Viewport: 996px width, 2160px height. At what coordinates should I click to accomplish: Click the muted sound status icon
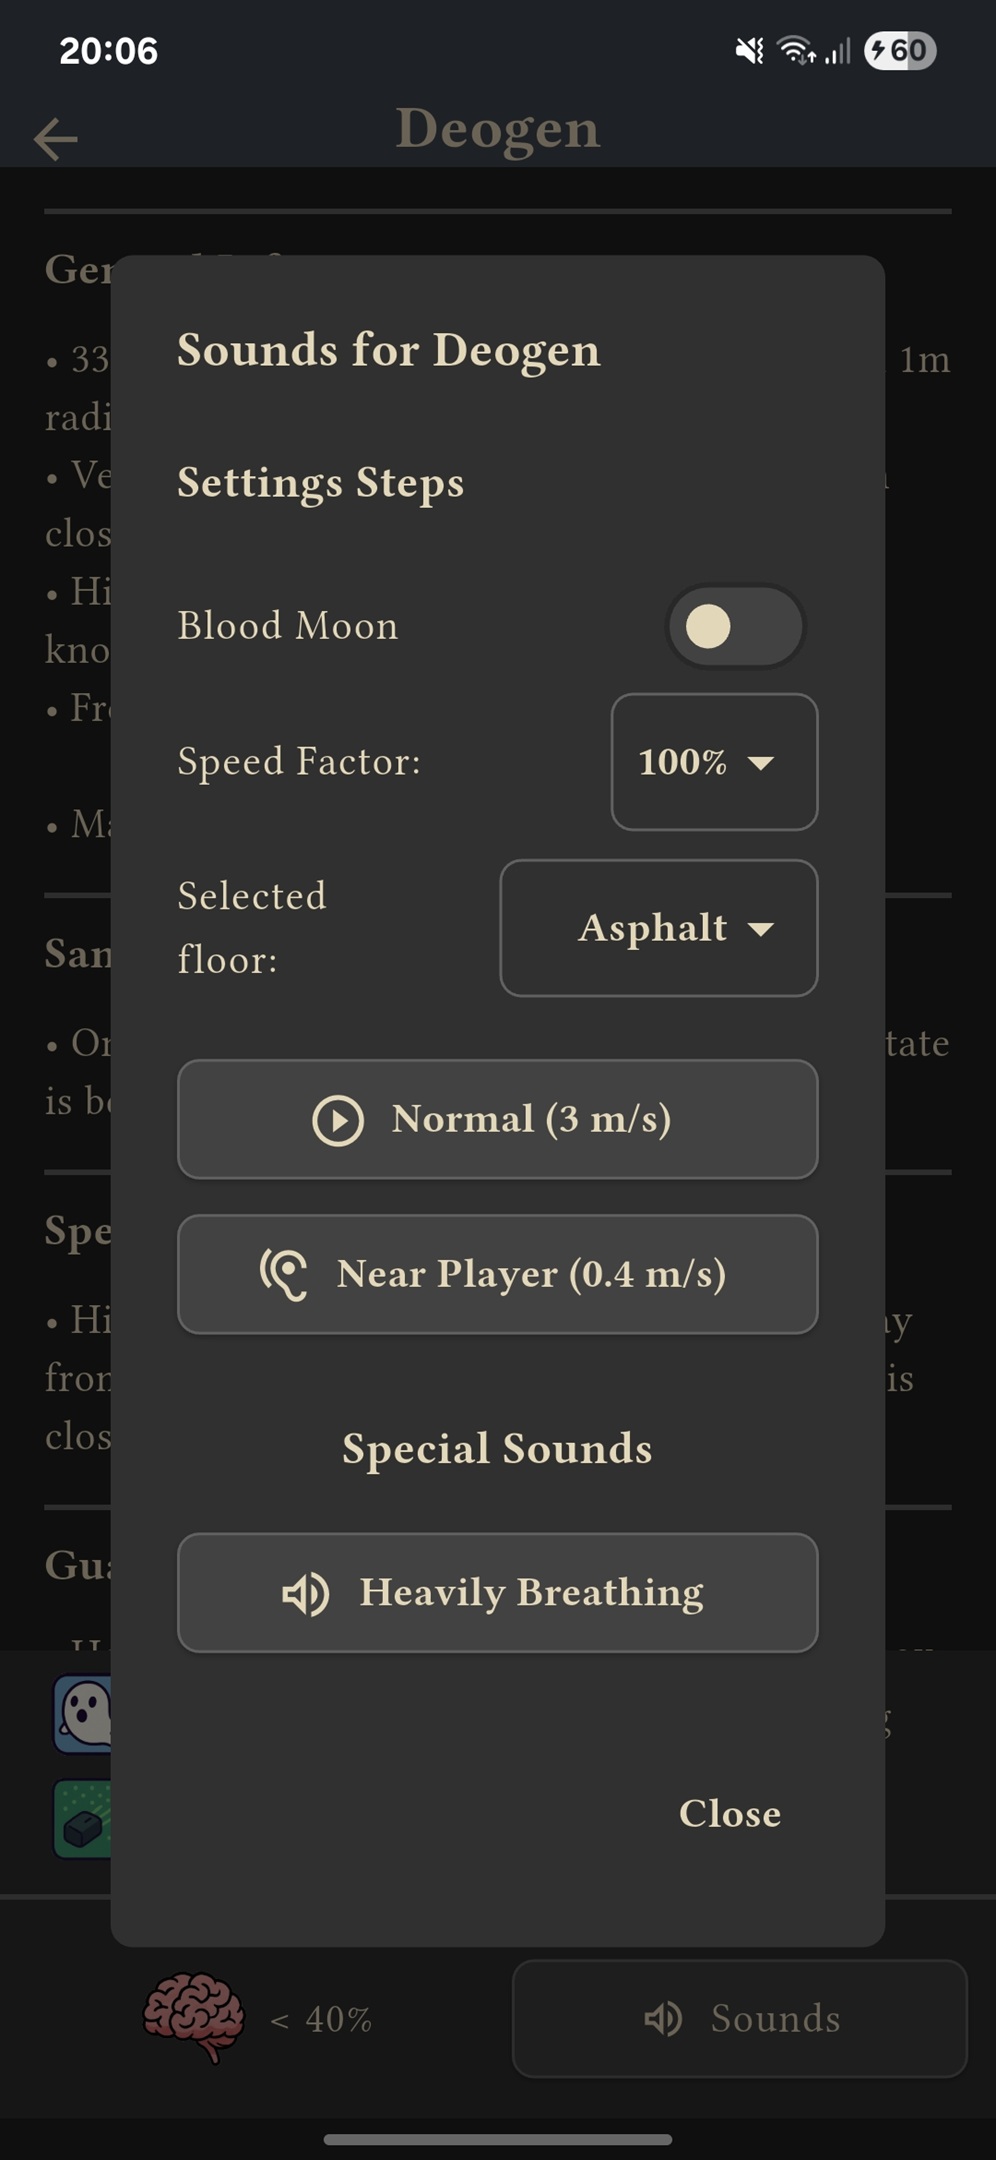749,50
